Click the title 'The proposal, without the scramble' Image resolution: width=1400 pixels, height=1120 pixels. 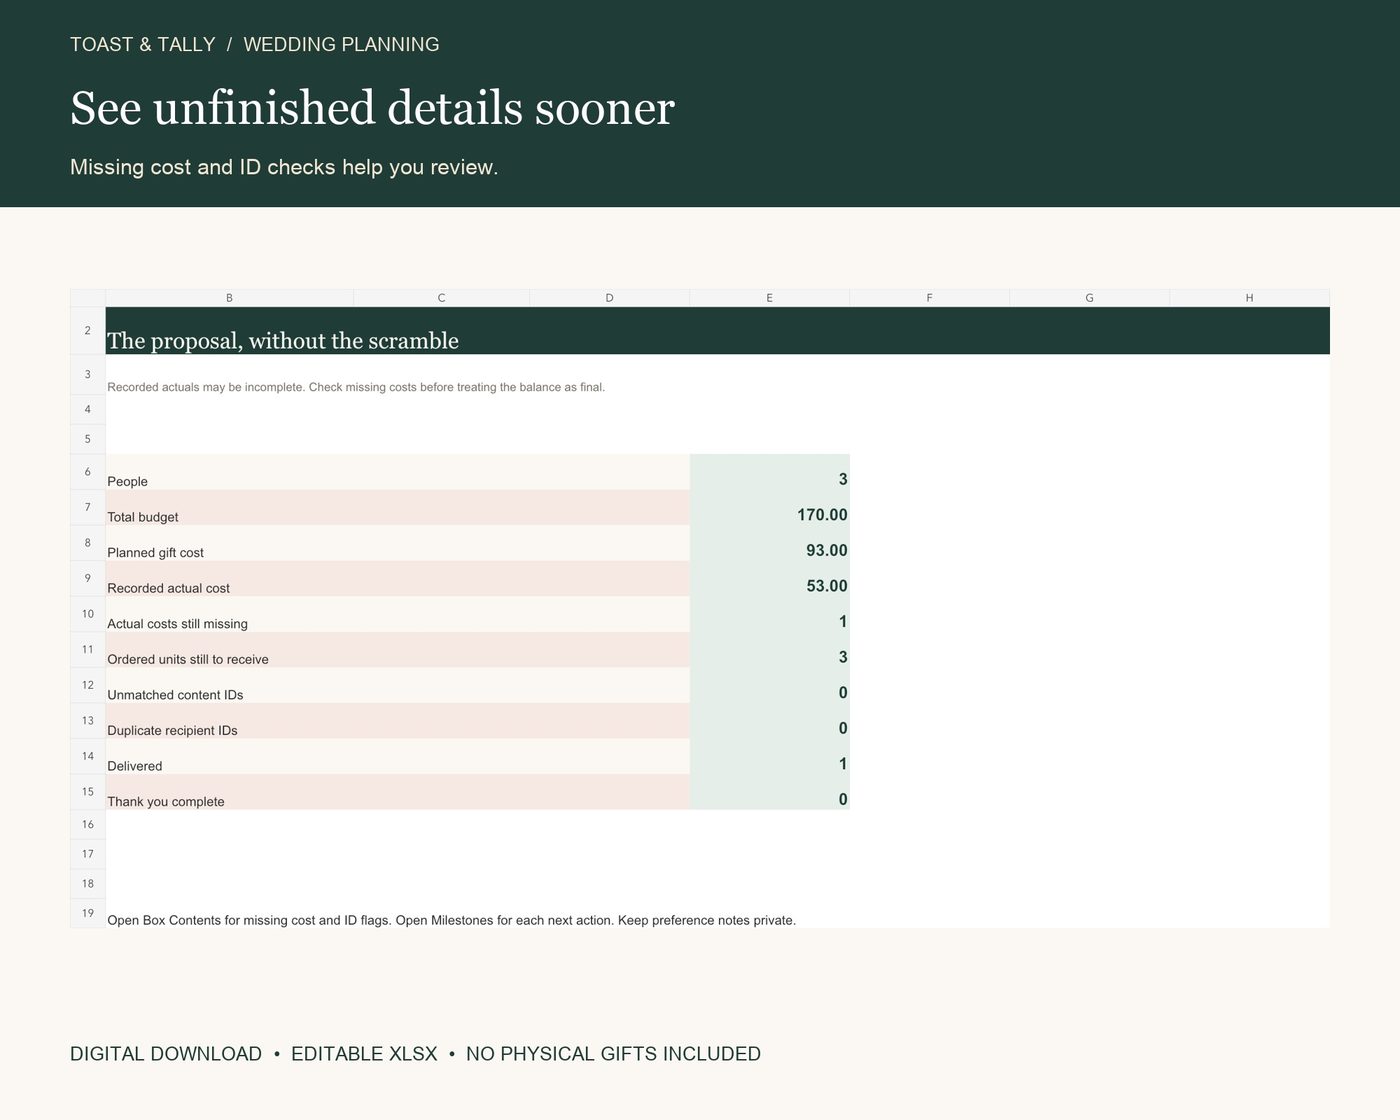click(283, 341)
